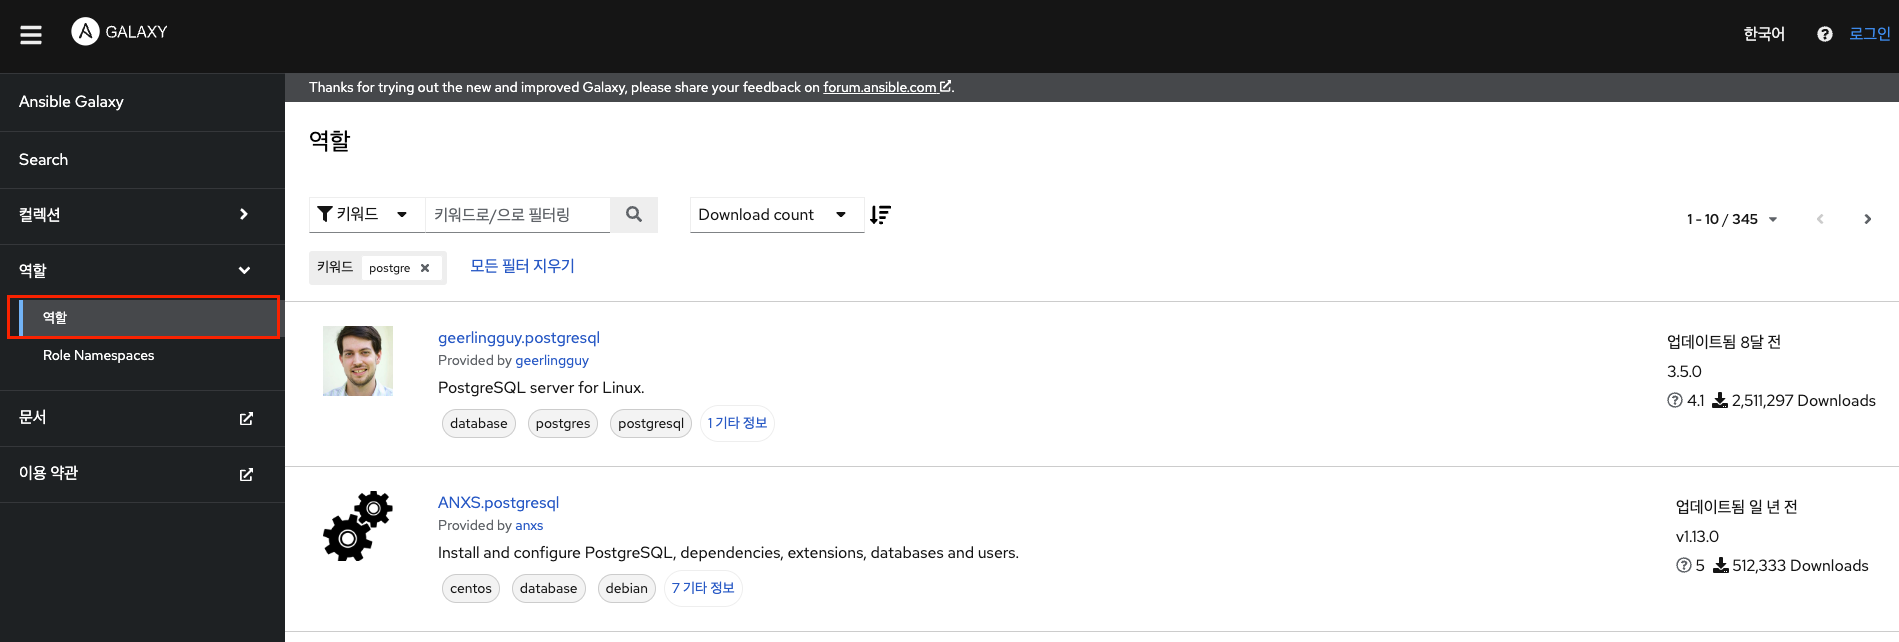
Task: Click the postgres tag
Action: (x=563, y=424)
